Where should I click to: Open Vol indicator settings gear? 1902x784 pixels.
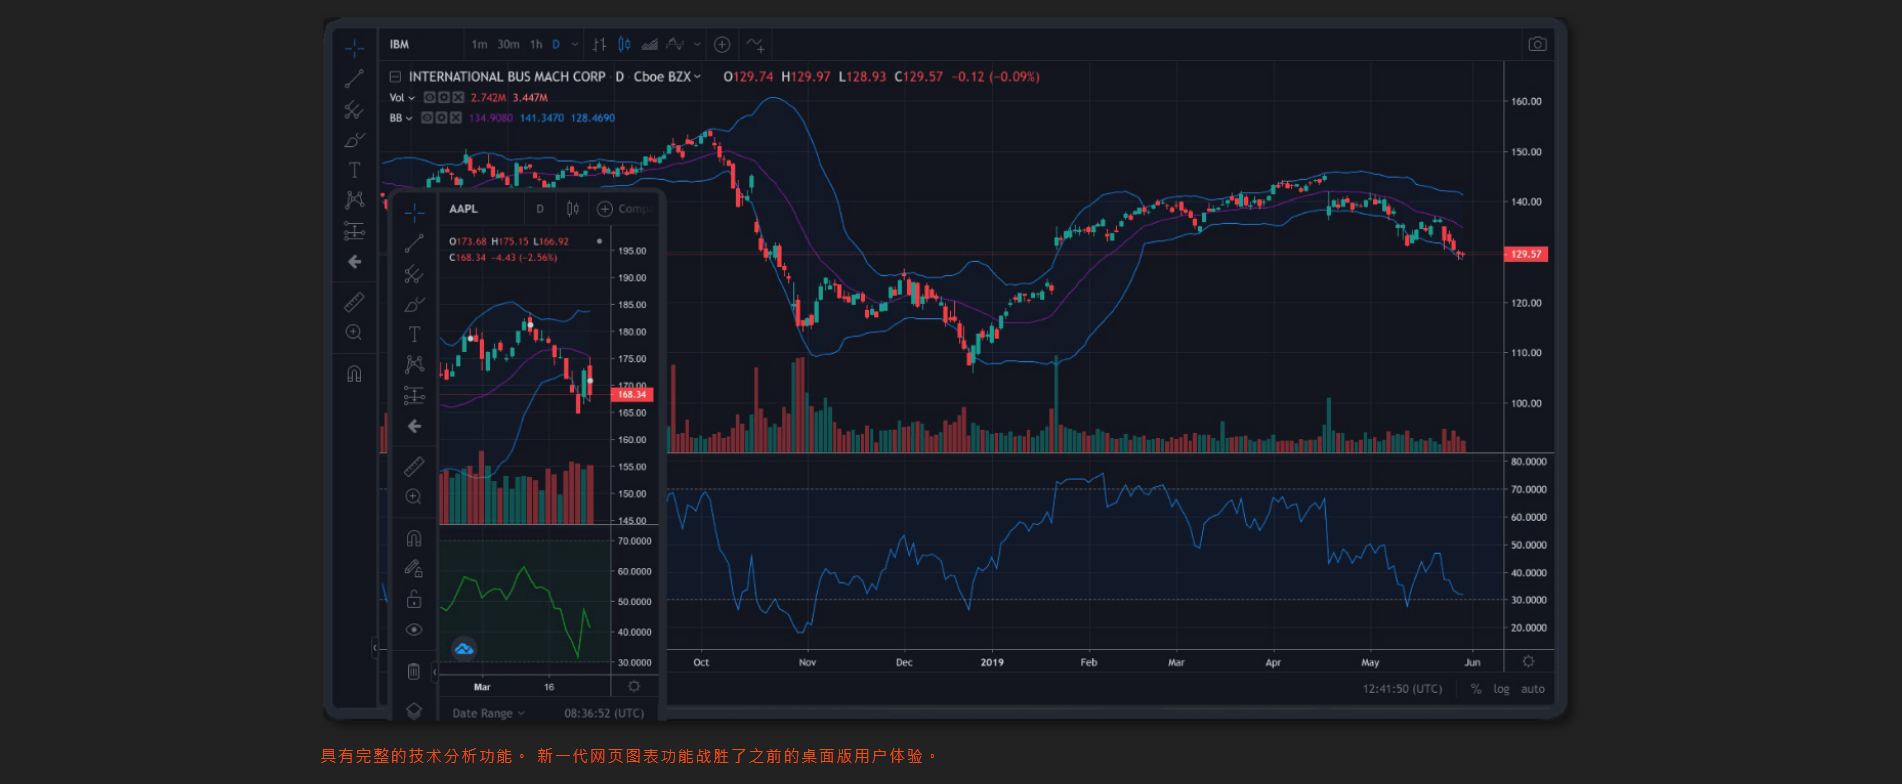443,98
